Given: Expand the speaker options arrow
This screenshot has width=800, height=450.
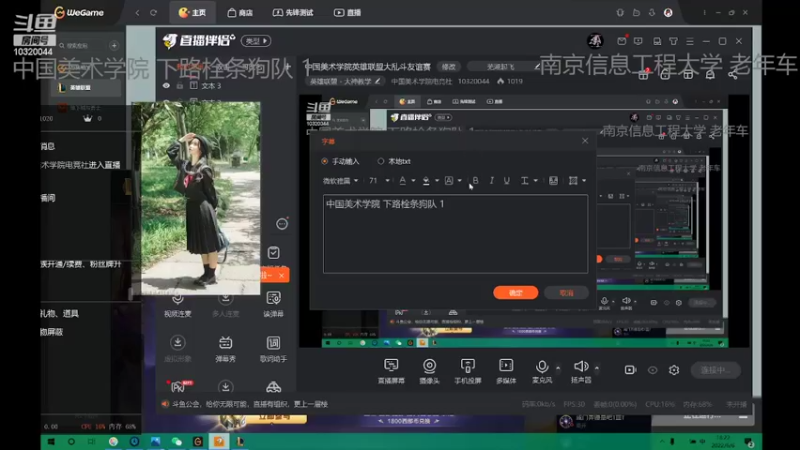Looking at the screenshot, I should pos(596,368).
